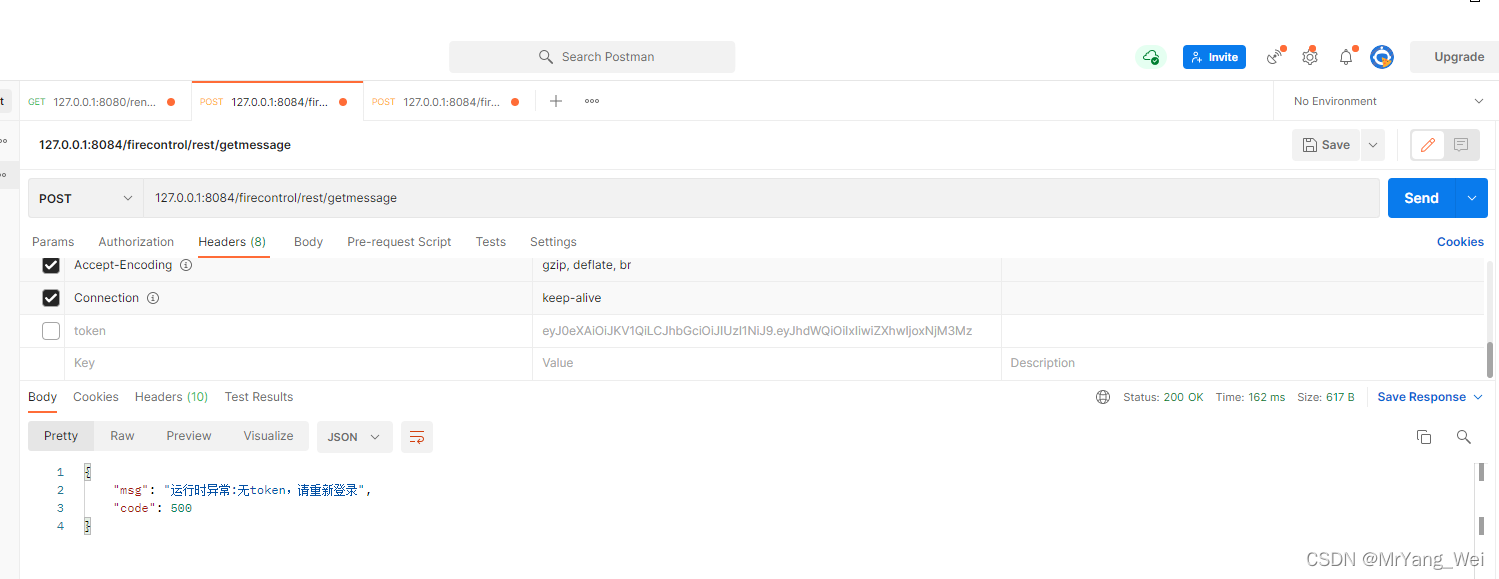Toggle word wrap in the response body
This screenshot has height=579, width=1499.
(x=417, y=437)
